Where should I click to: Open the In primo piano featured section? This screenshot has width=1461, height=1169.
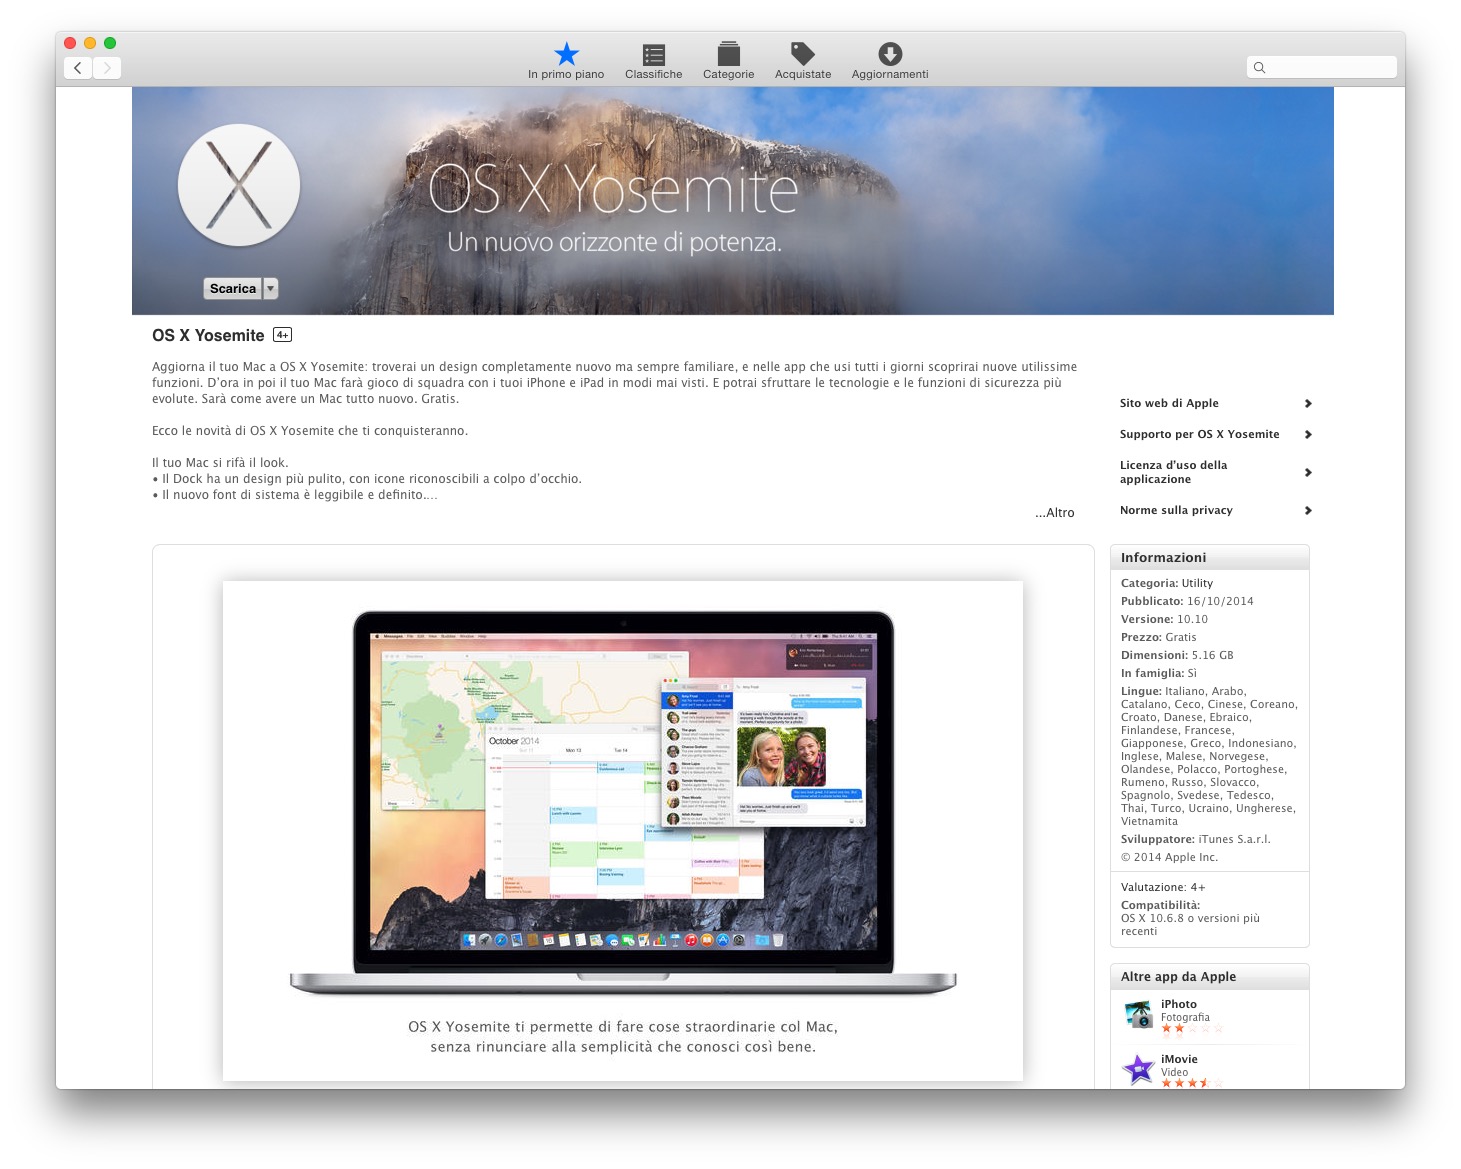coord(566,61)
